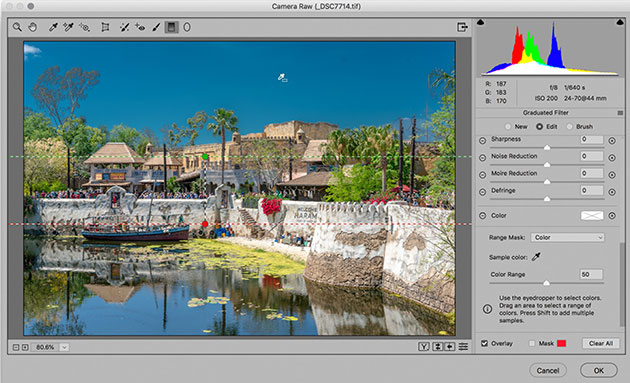630x383 pixels.
Task: Click the Clear All button
Action: tap(601, 343)
